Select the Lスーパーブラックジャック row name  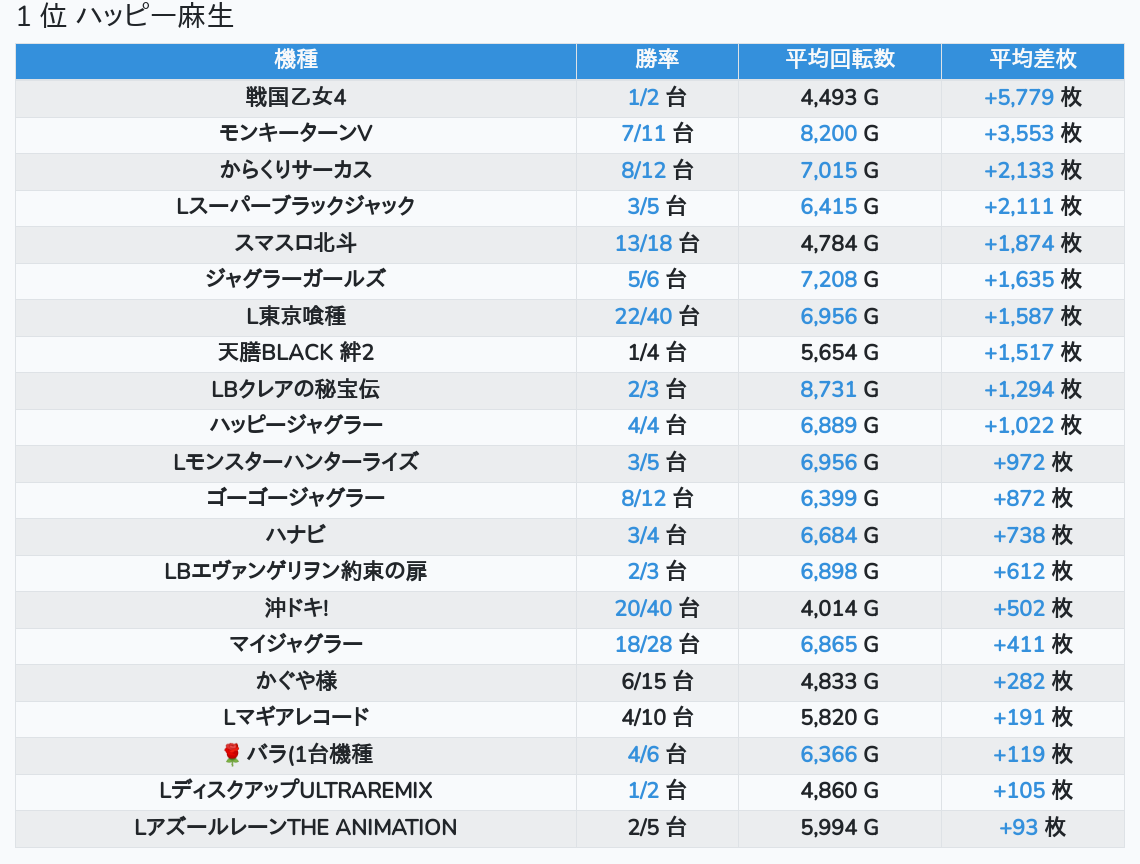coord(296,207)
